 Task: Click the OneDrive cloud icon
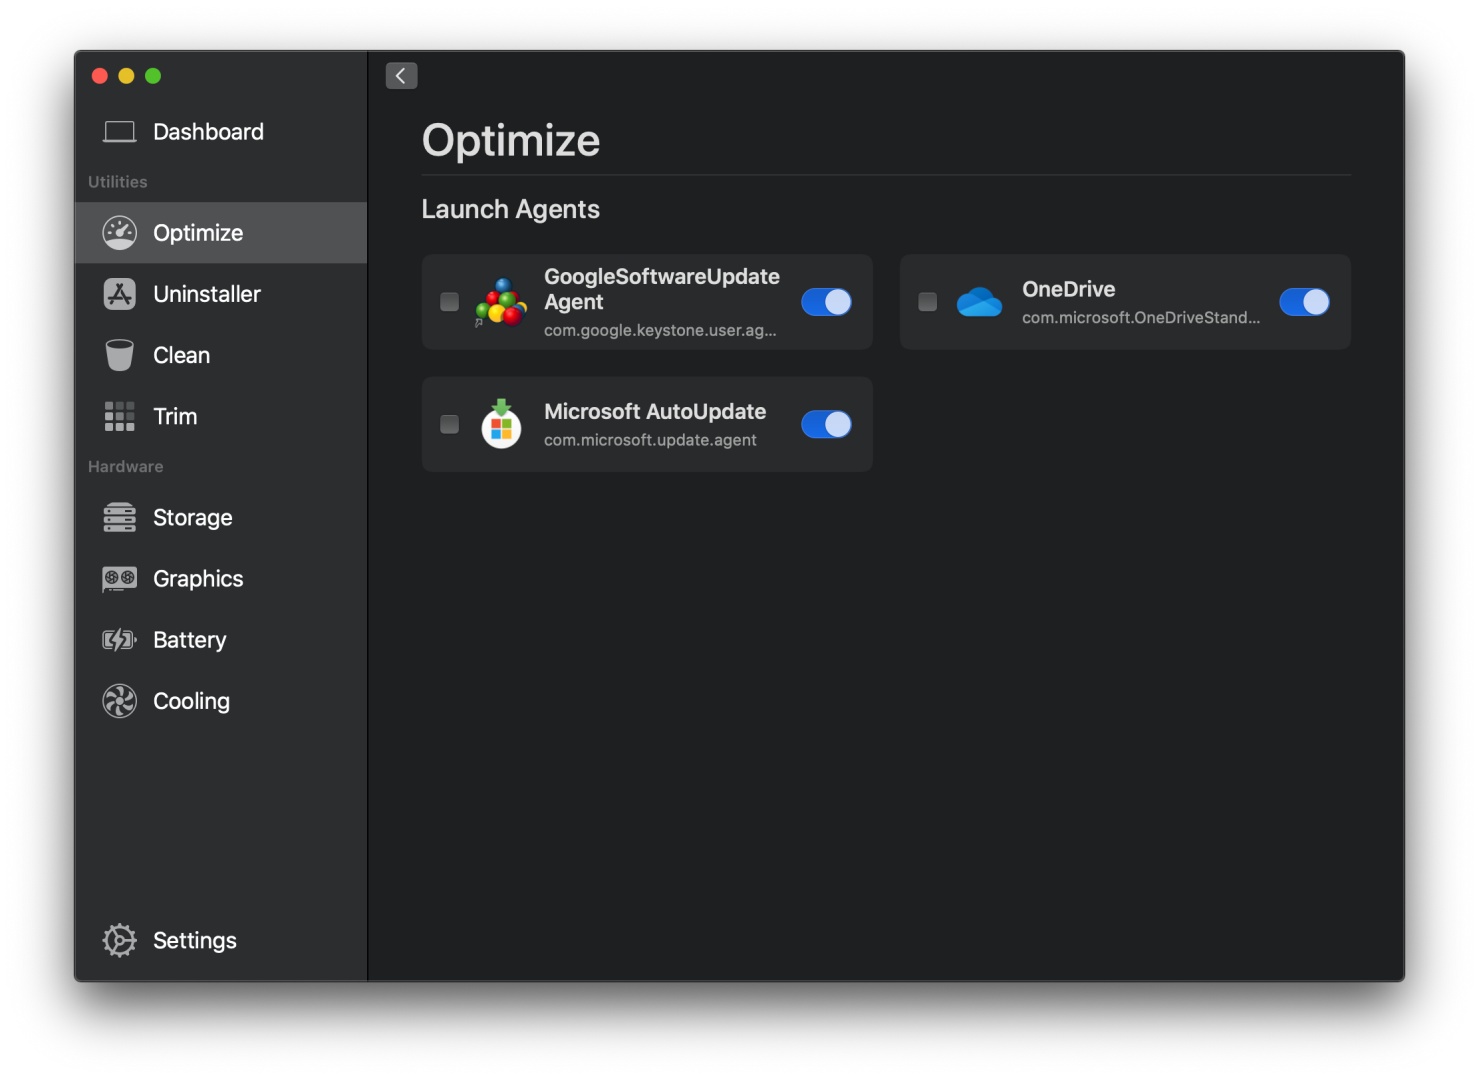[x=979, y=302]
